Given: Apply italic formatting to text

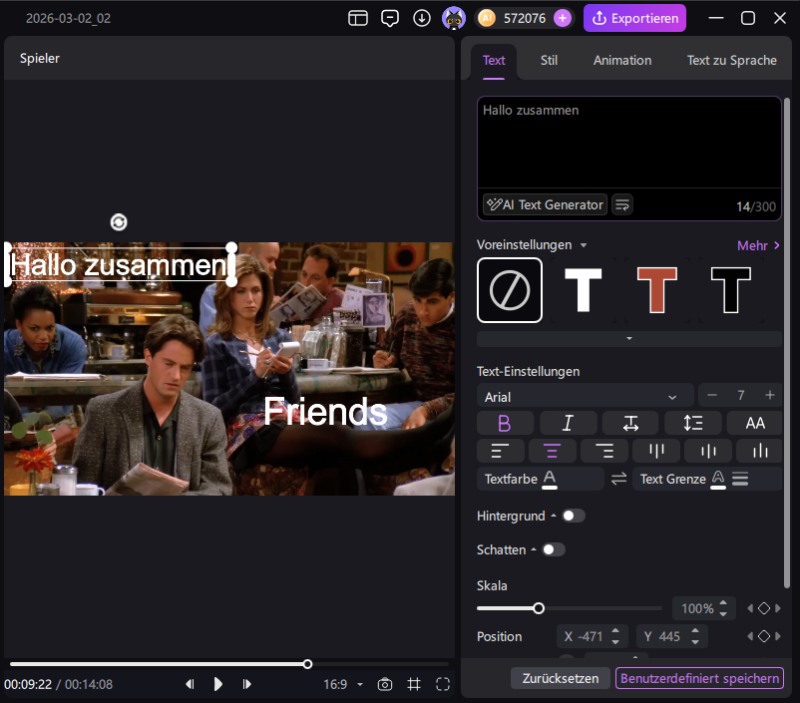Looking at the screenshot, I should click(567, 423).
